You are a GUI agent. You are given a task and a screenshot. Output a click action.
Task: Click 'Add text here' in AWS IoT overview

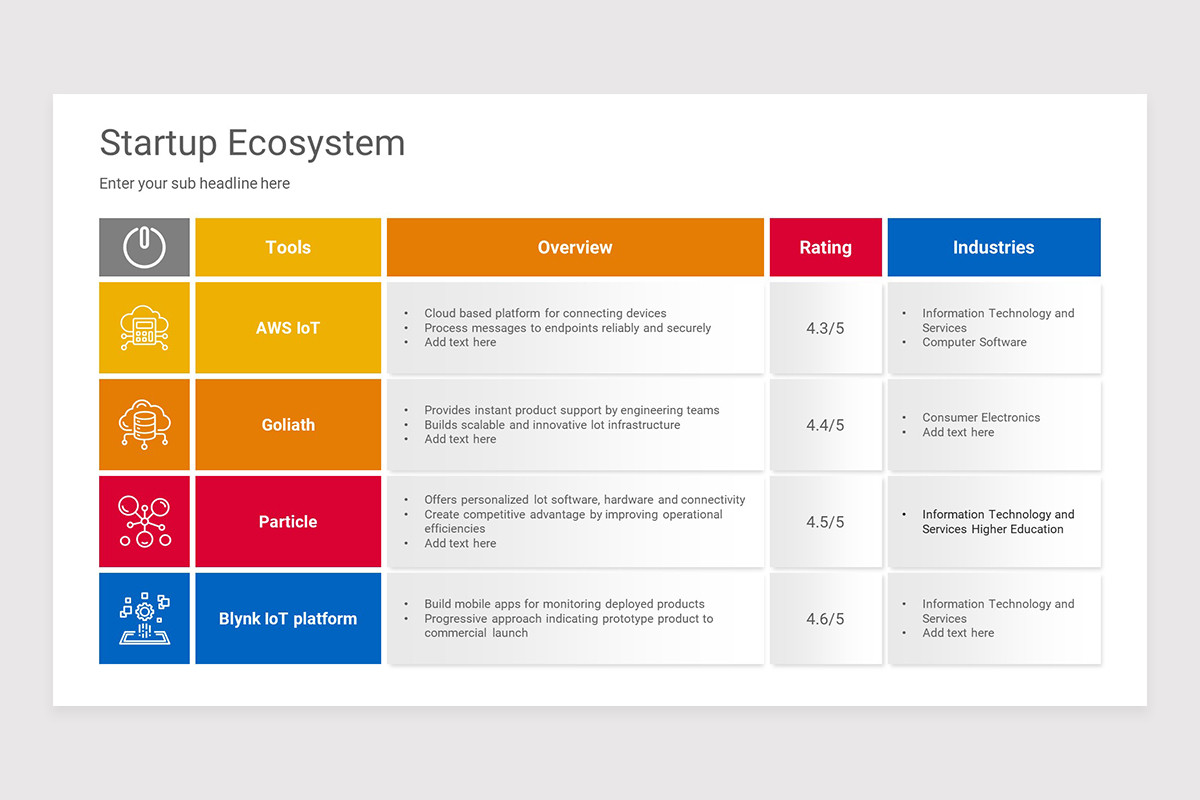[x=460, y=342]
